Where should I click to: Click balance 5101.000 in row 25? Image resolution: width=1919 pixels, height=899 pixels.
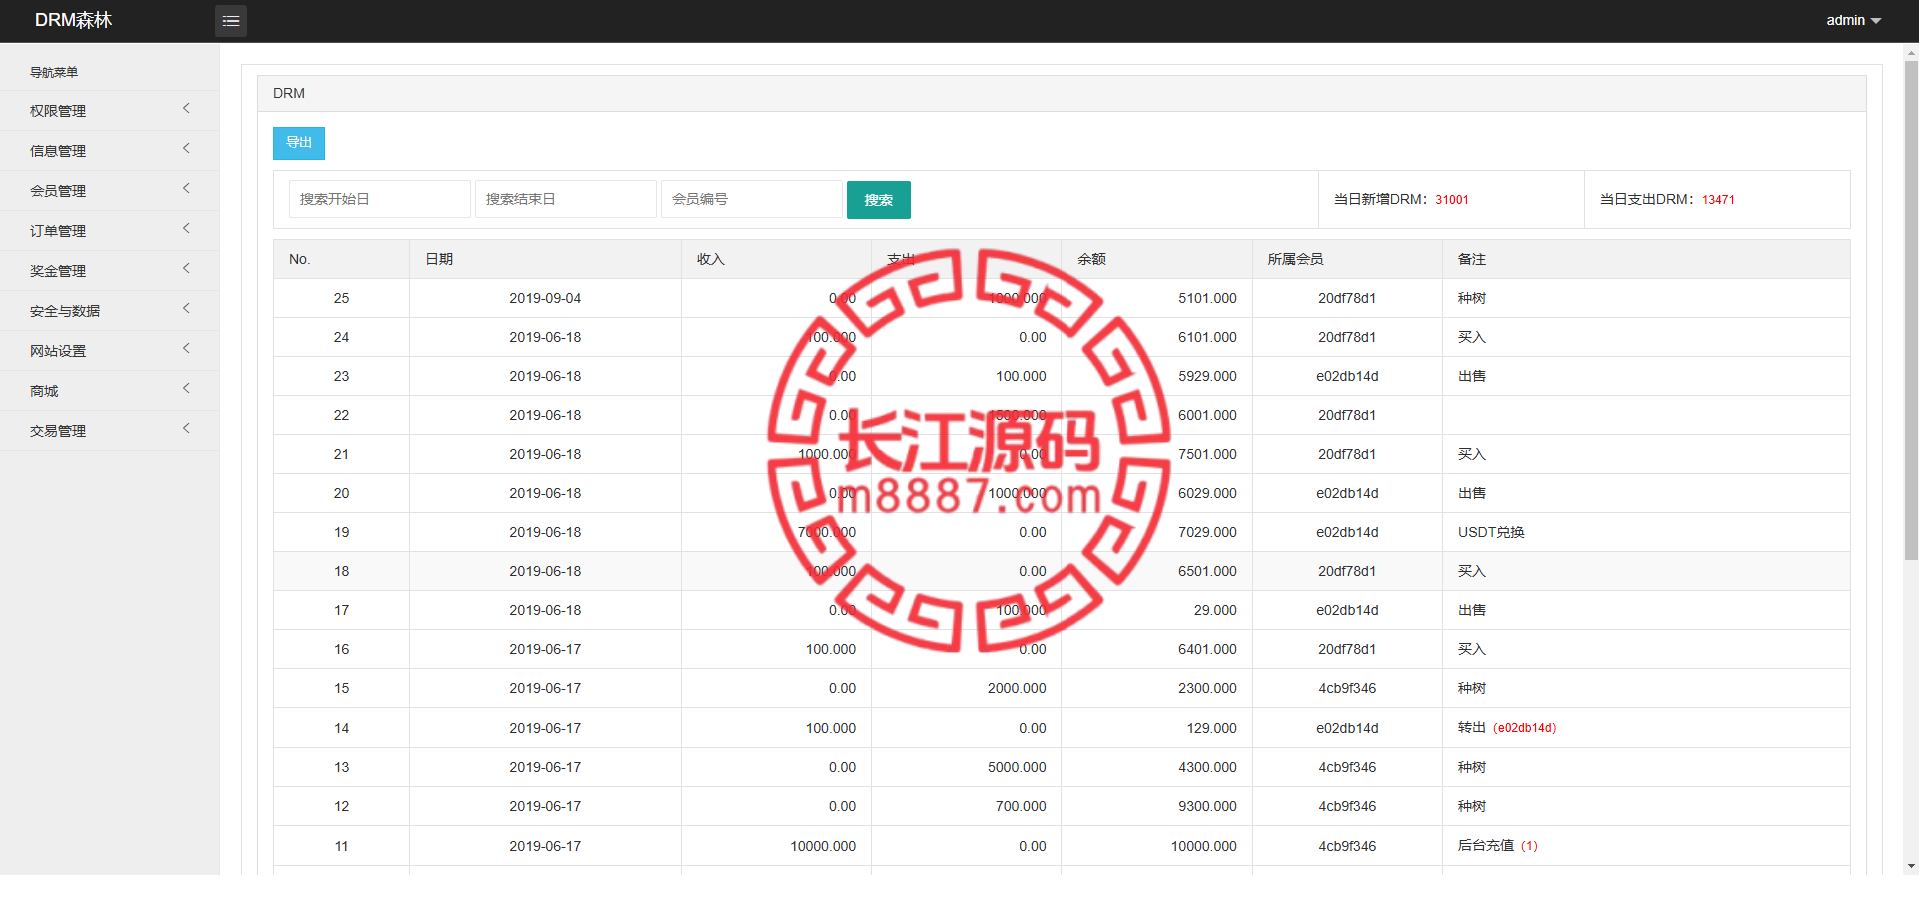point(1207,298)
